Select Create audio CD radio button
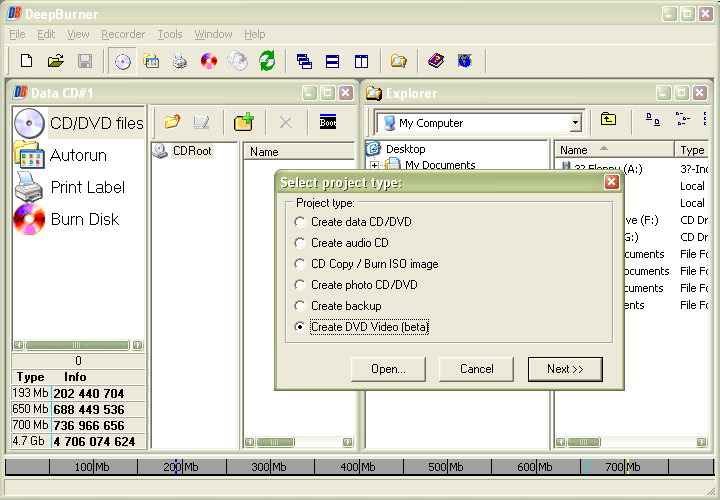 299,243
